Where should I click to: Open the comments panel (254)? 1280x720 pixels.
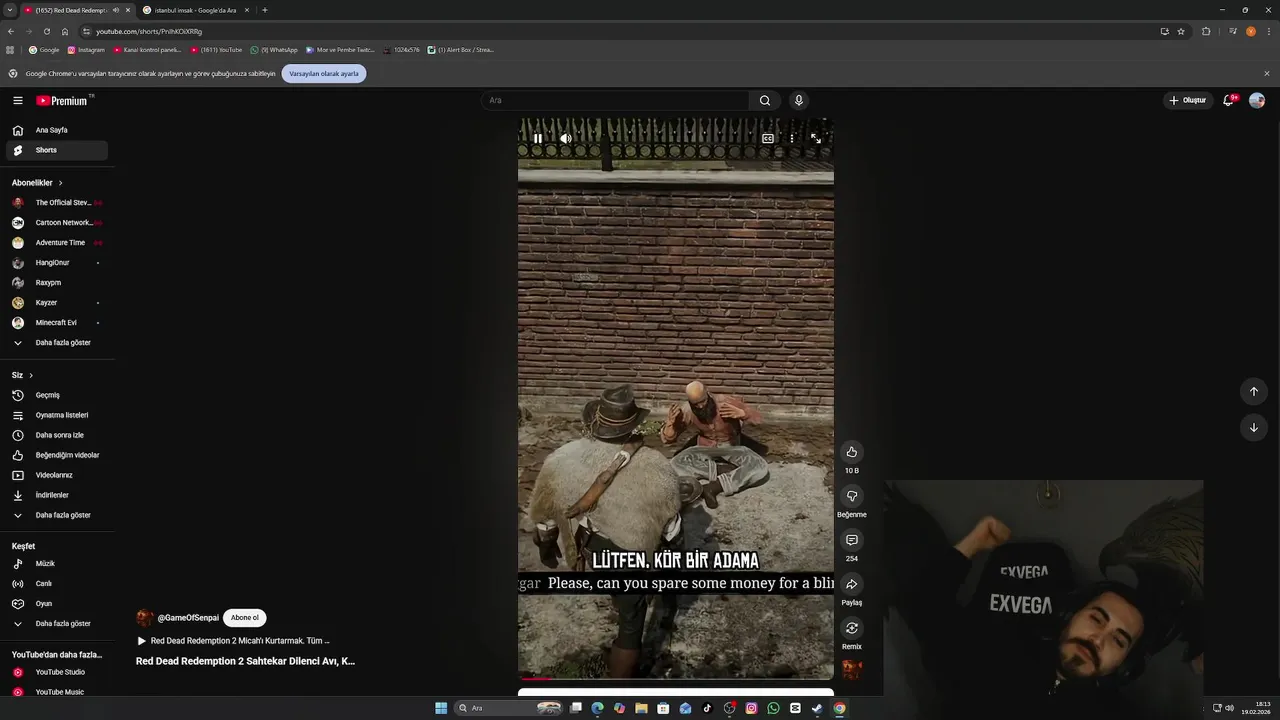(x=852, y=540)
